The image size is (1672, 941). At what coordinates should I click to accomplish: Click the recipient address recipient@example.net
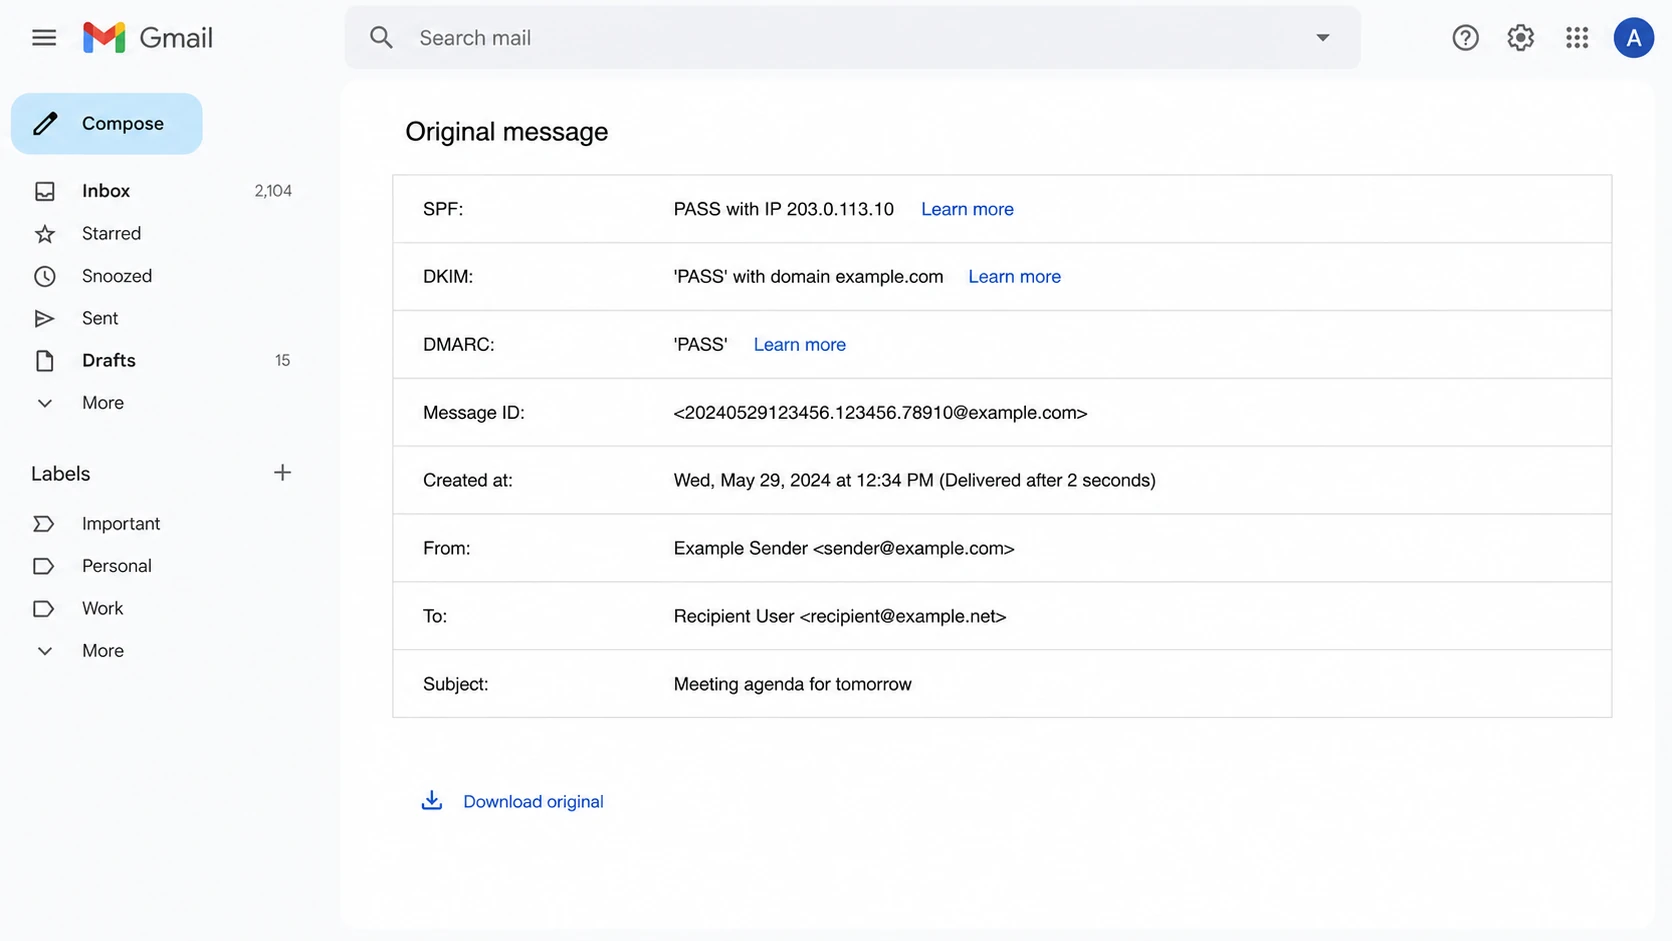pos(903,616)
